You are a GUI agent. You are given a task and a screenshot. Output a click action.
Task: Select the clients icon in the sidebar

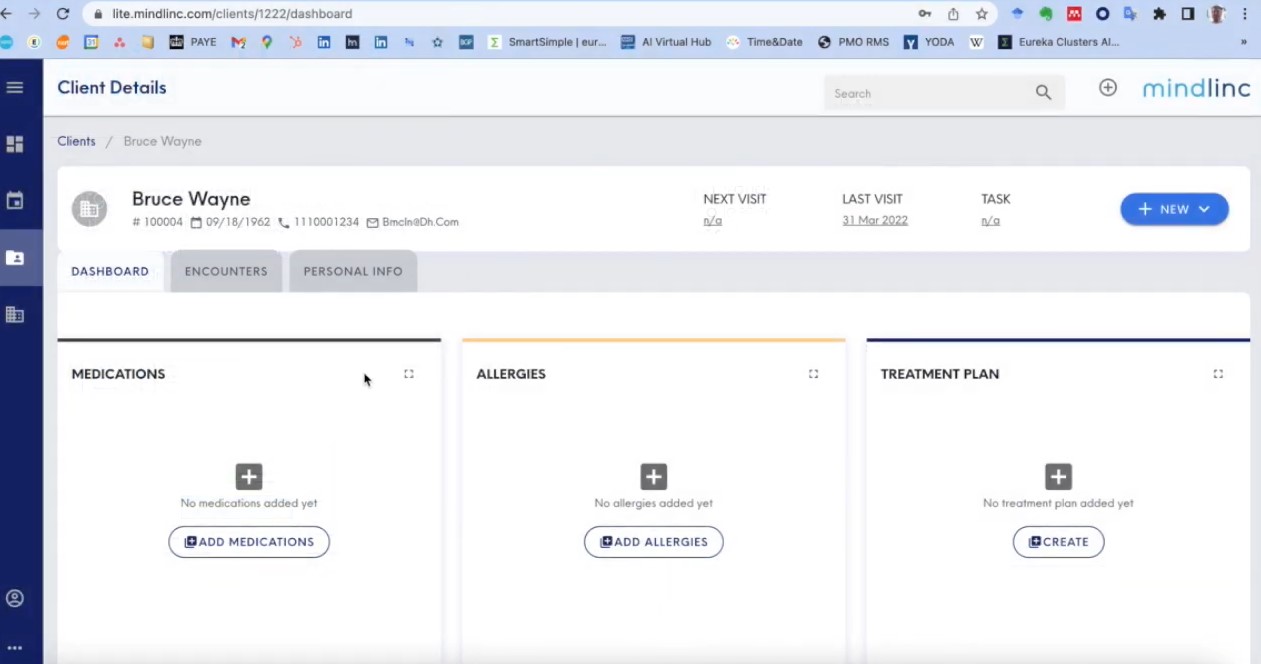pos(15,257)
